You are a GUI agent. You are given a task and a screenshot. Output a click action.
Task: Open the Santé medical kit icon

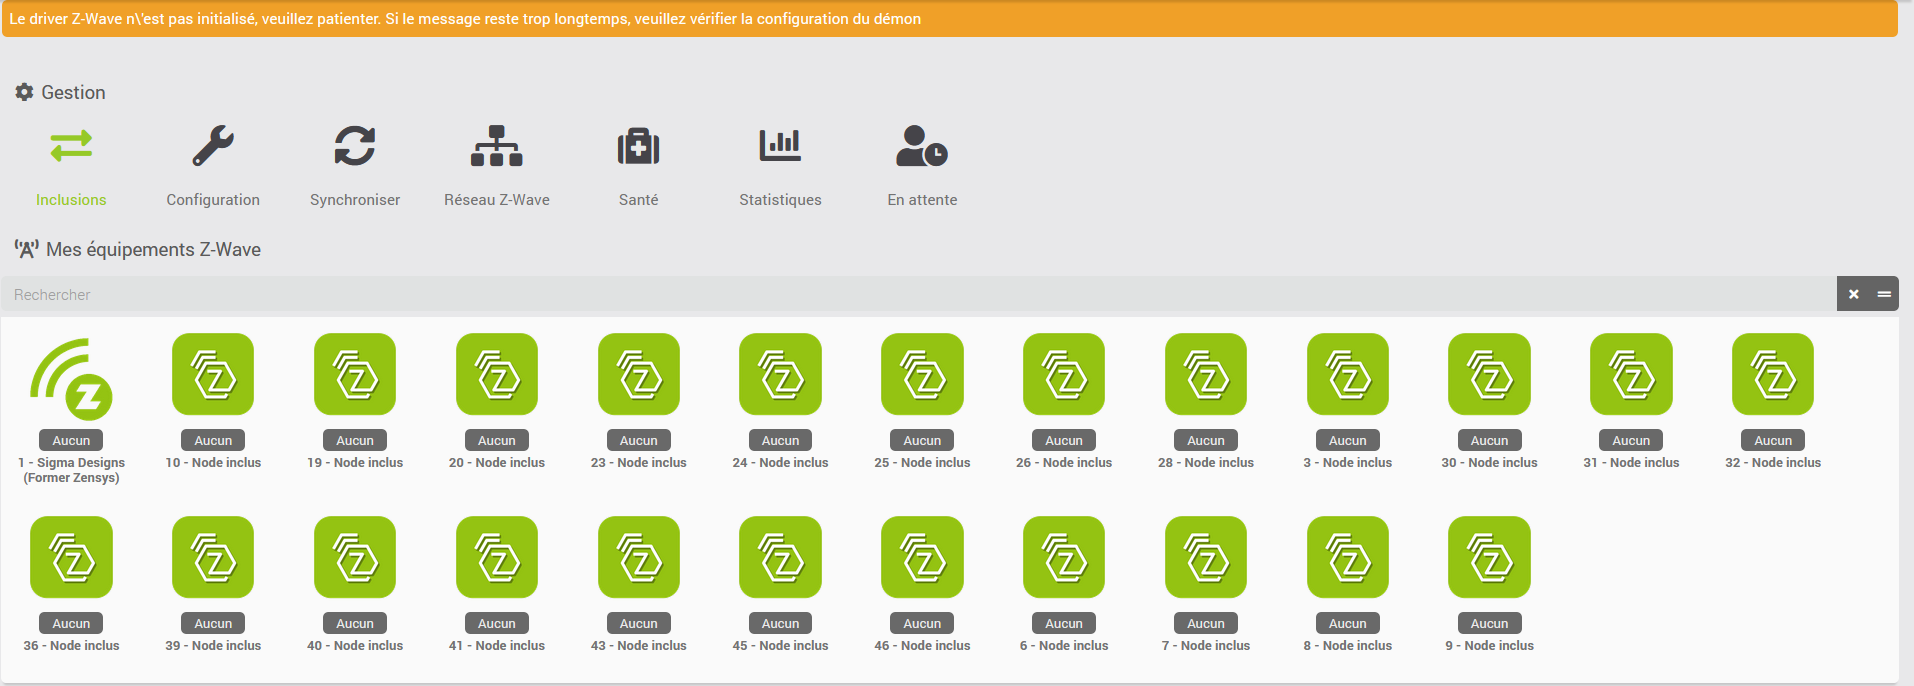[x=638, y=147]
